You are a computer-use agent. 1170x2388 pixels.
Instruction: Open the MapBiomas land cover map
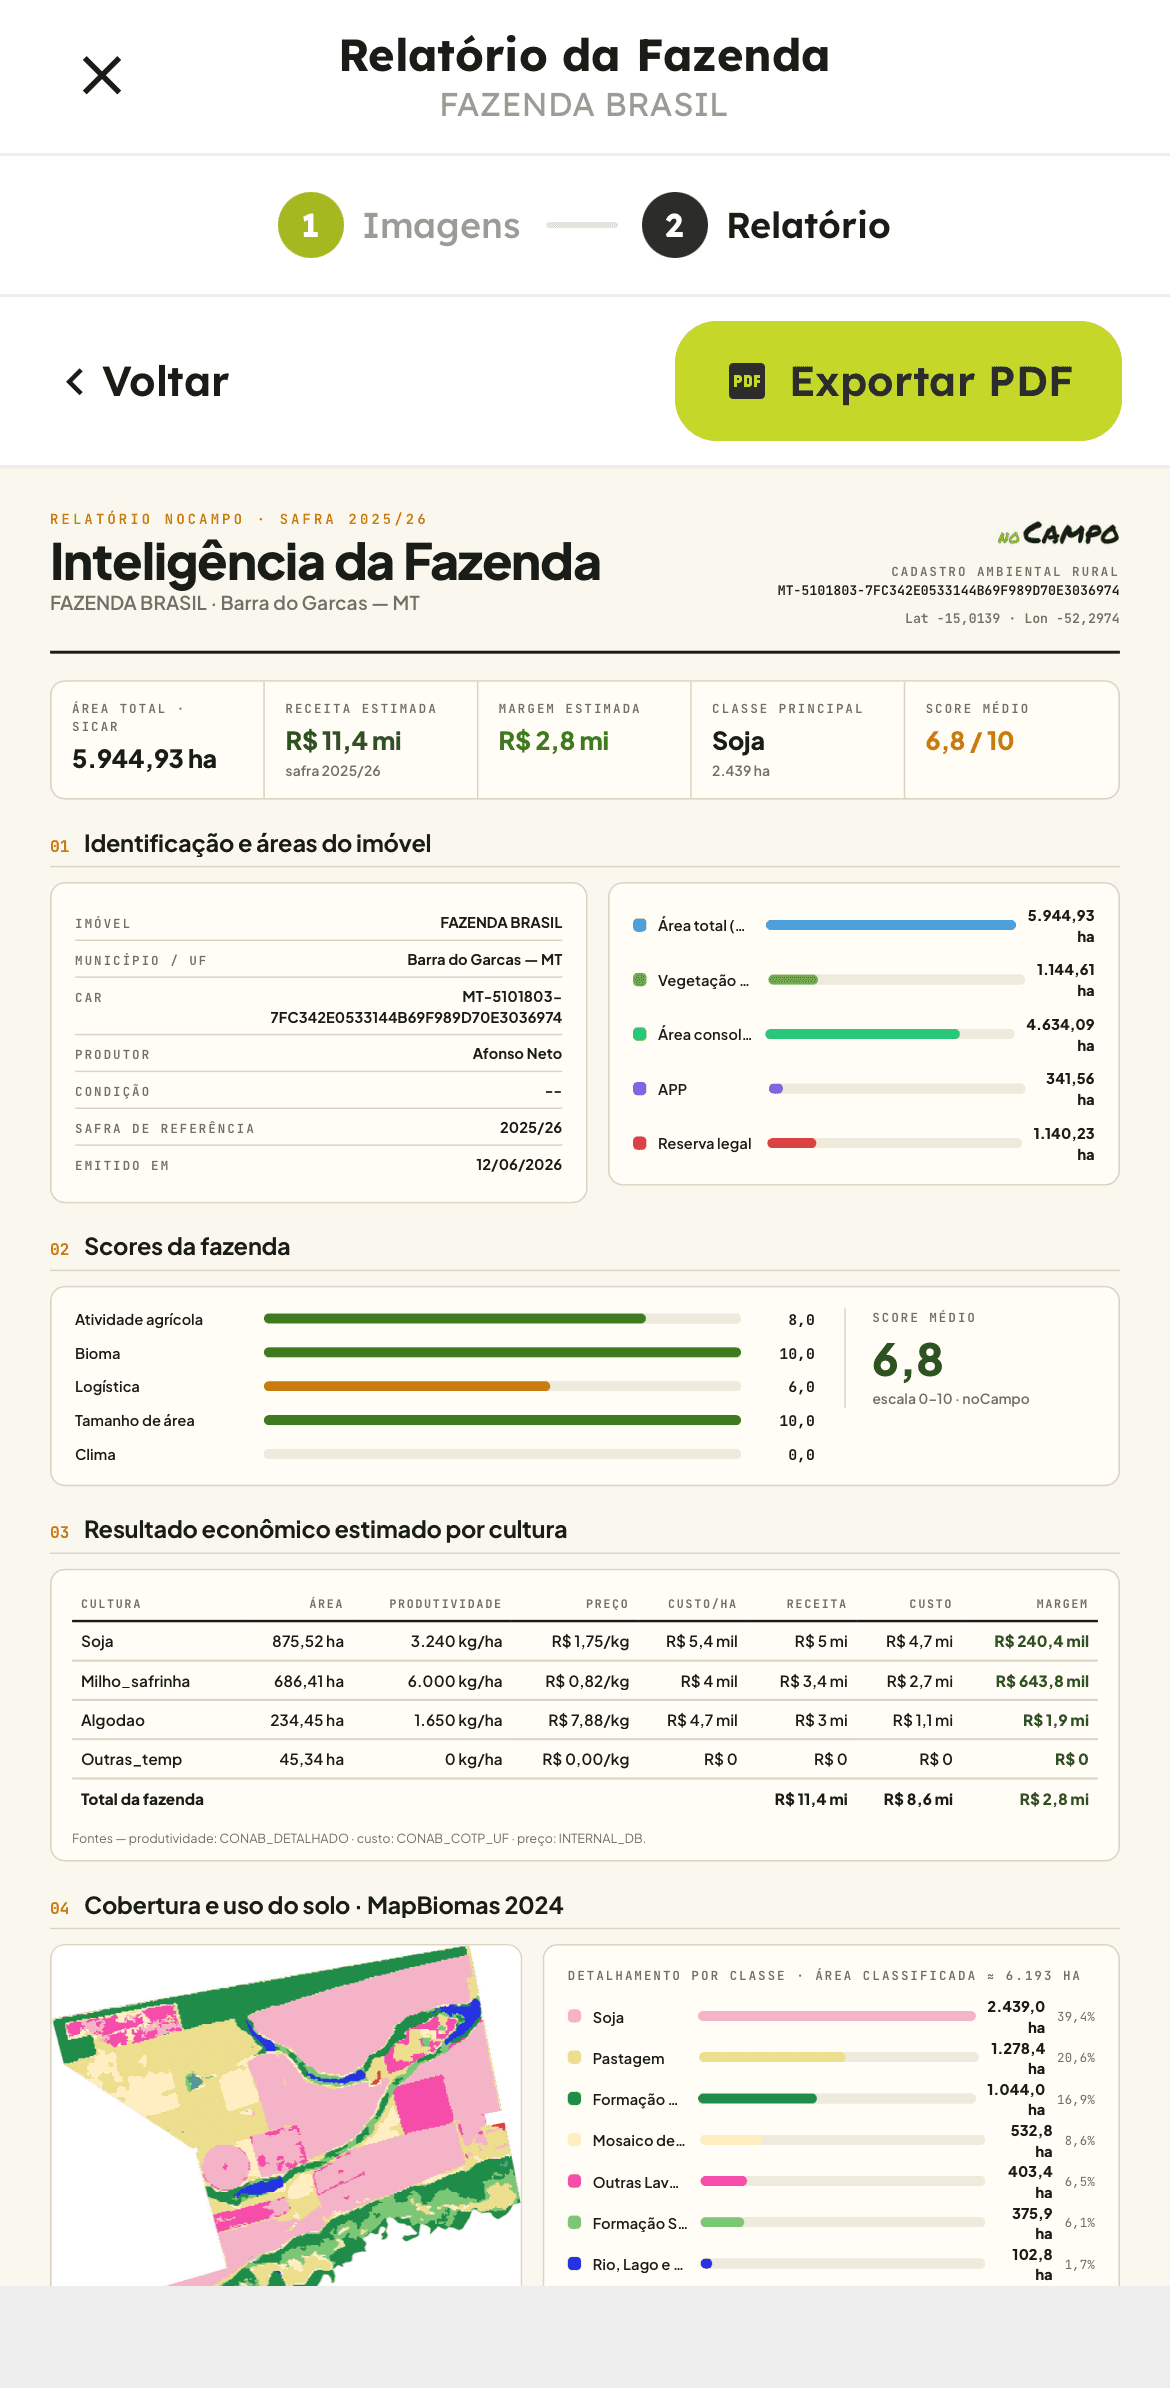coord(286,2115)
